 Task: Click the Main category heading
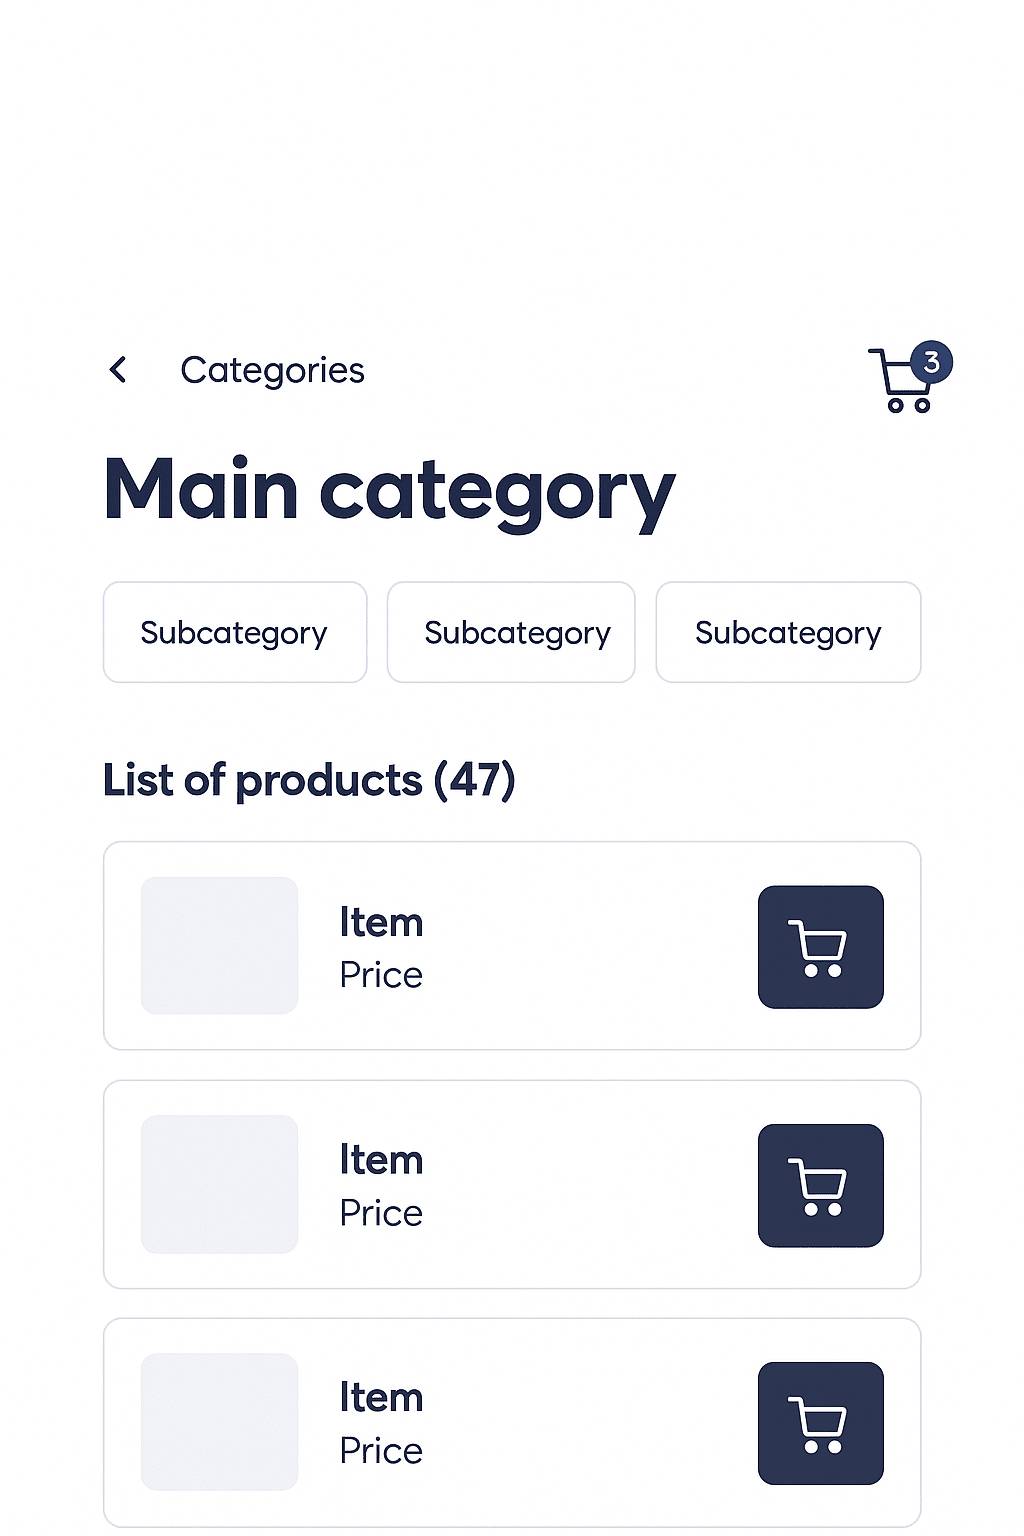pyautogui.click(x=389, y=488)
